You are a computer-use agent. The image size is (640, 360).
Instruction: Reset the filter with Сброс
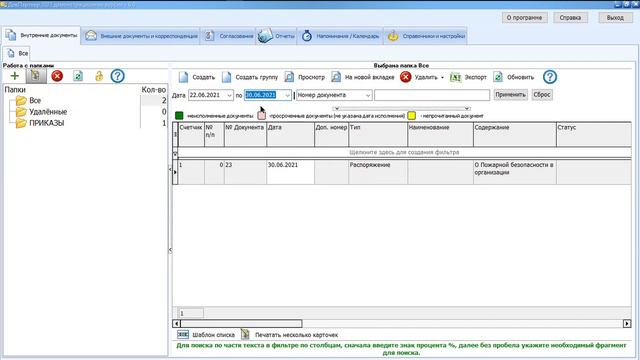[x=542, y=95]
